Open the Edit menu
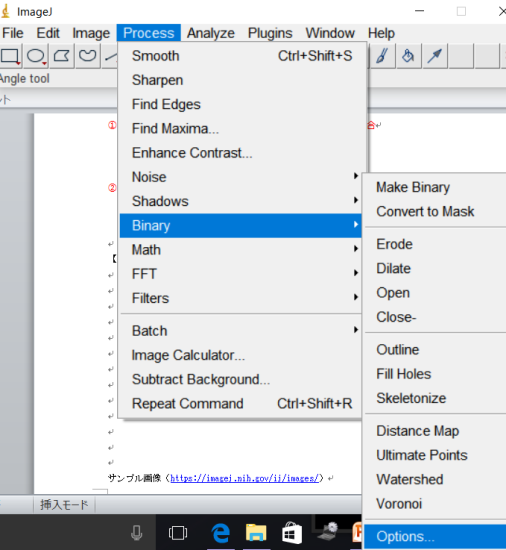Image resolution: width=506 pixels, height=550 pixels. point(48,33)
